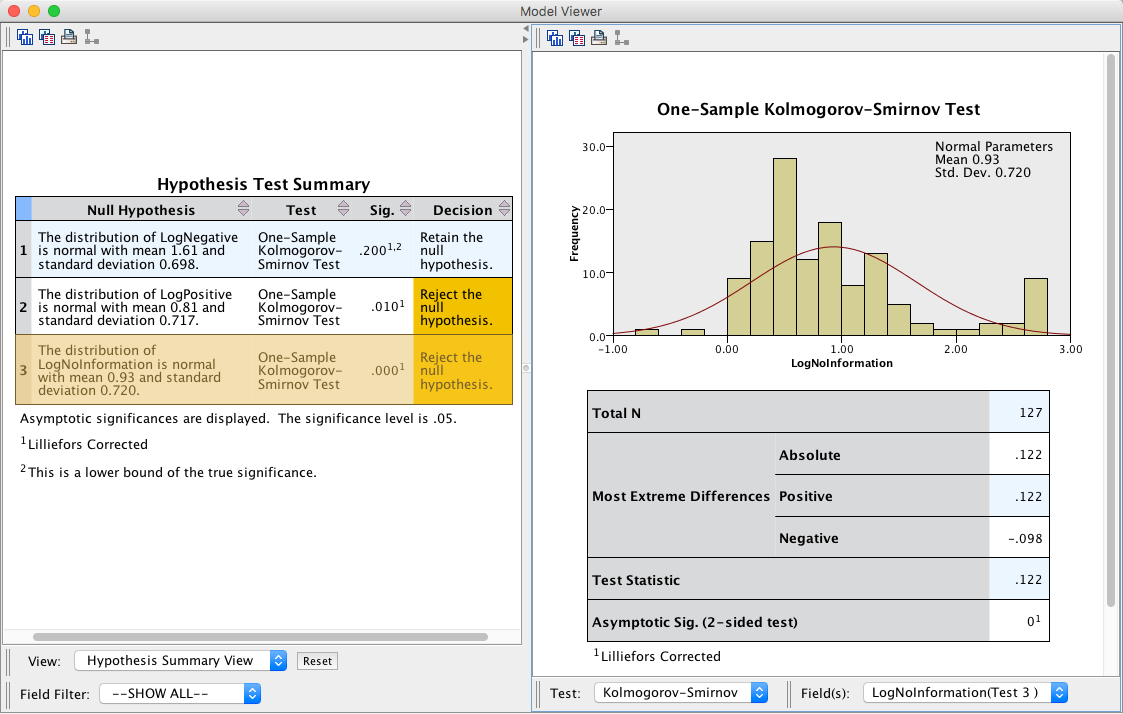
Task: Click the table copy icon in left pane toolbar
Action: pyautogui.click(x=47, y=38)
